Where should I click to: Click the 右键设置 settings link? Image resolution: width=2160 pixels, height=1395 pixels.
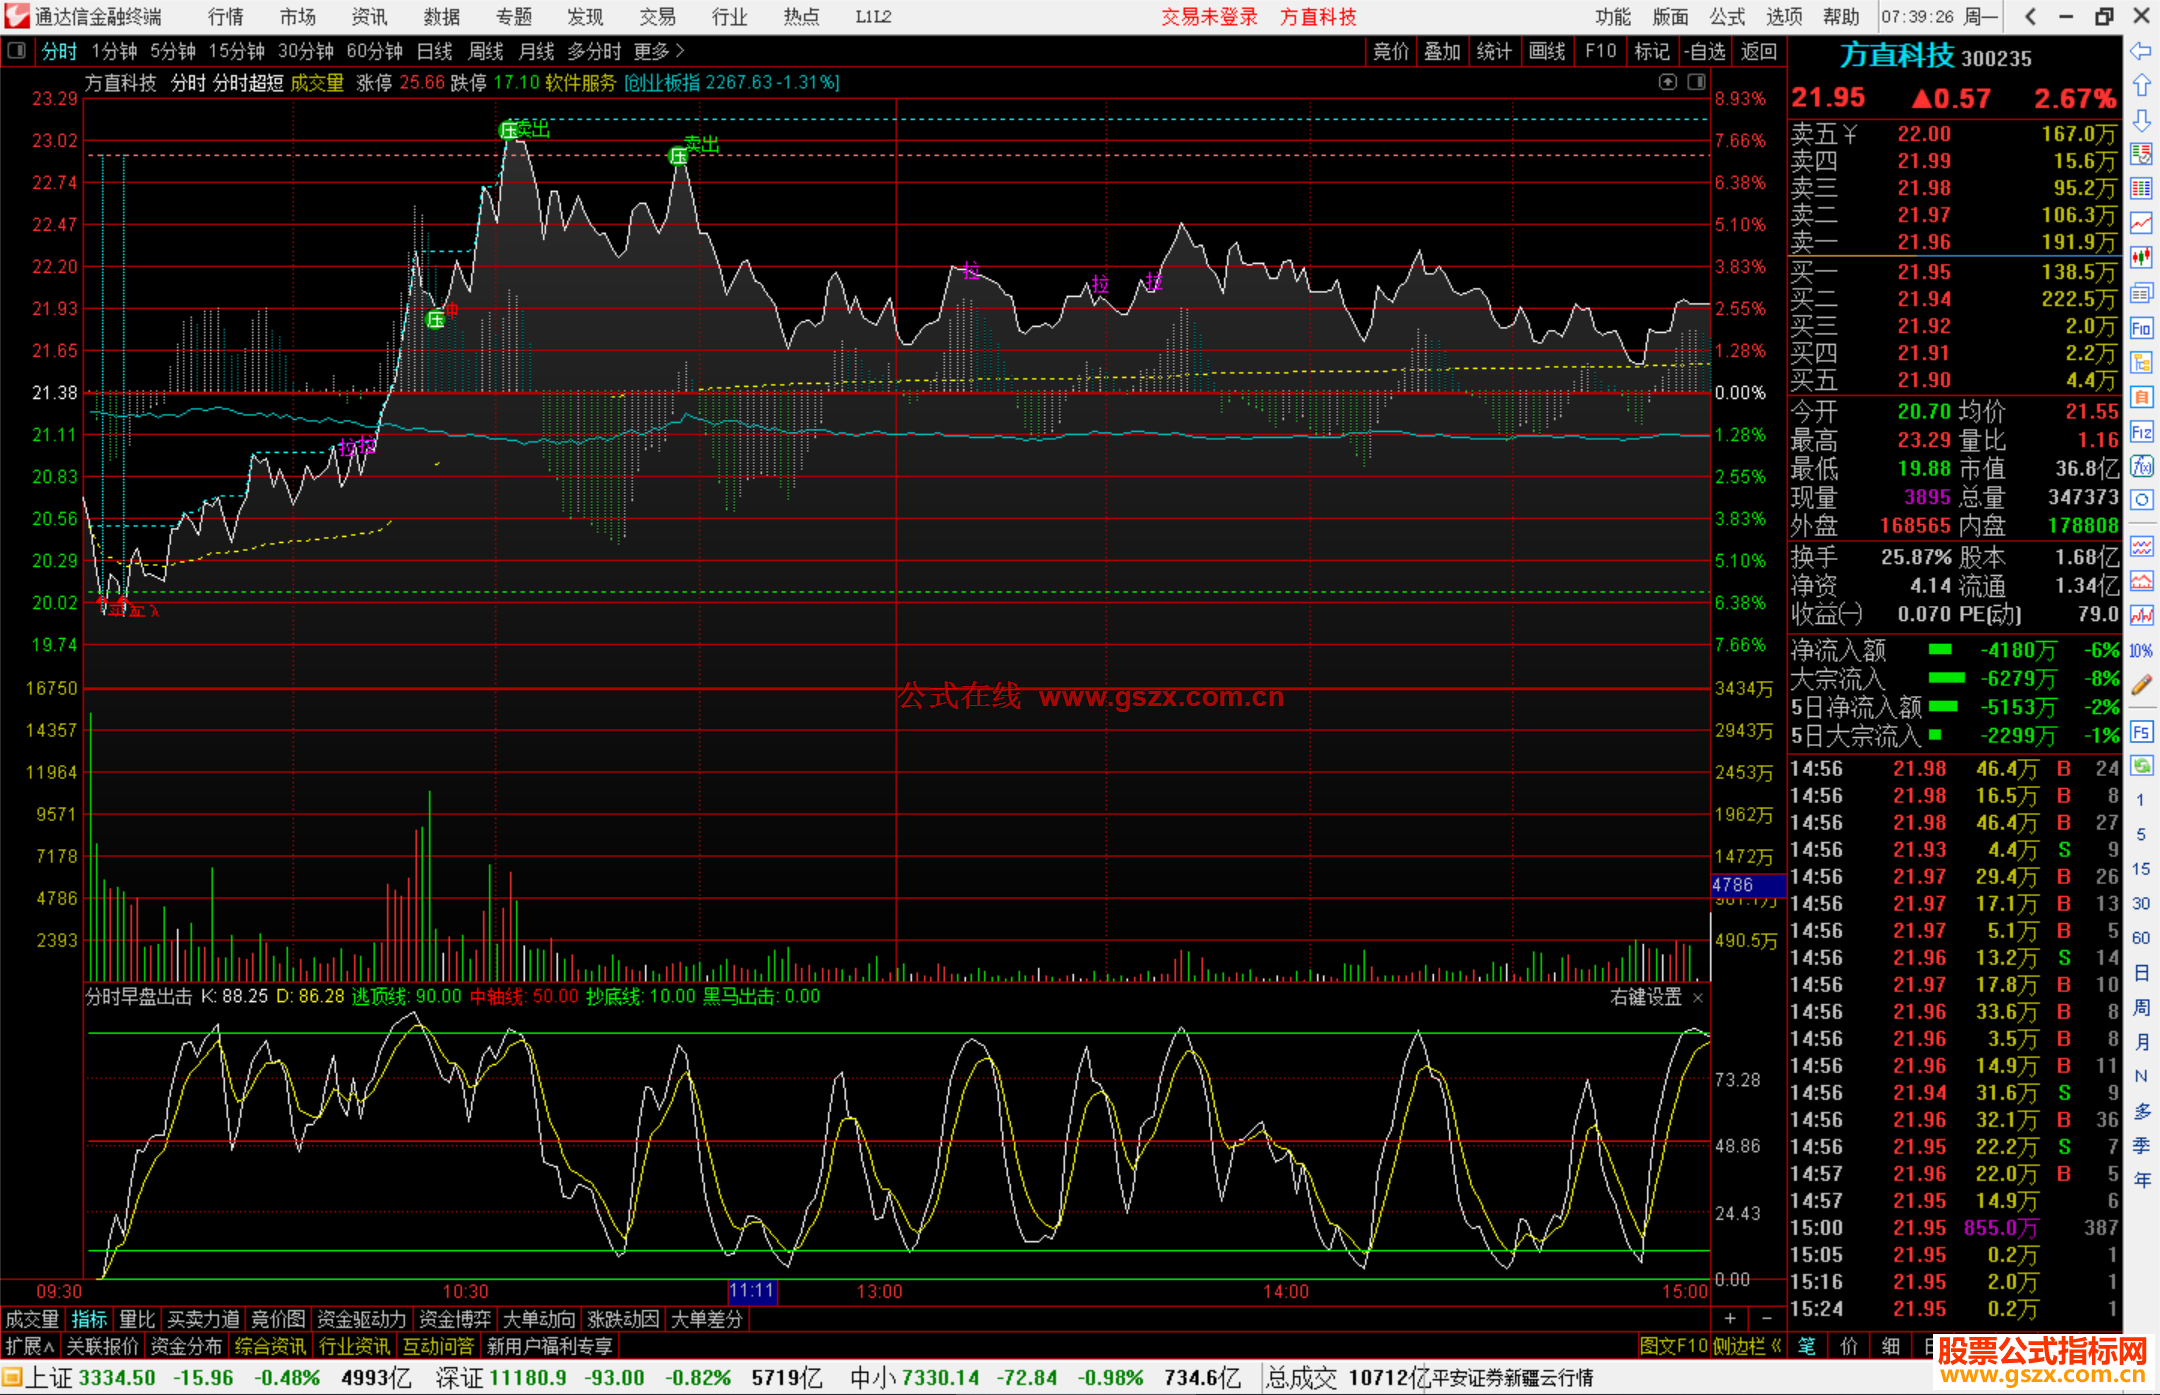(x=1646, y=997)
